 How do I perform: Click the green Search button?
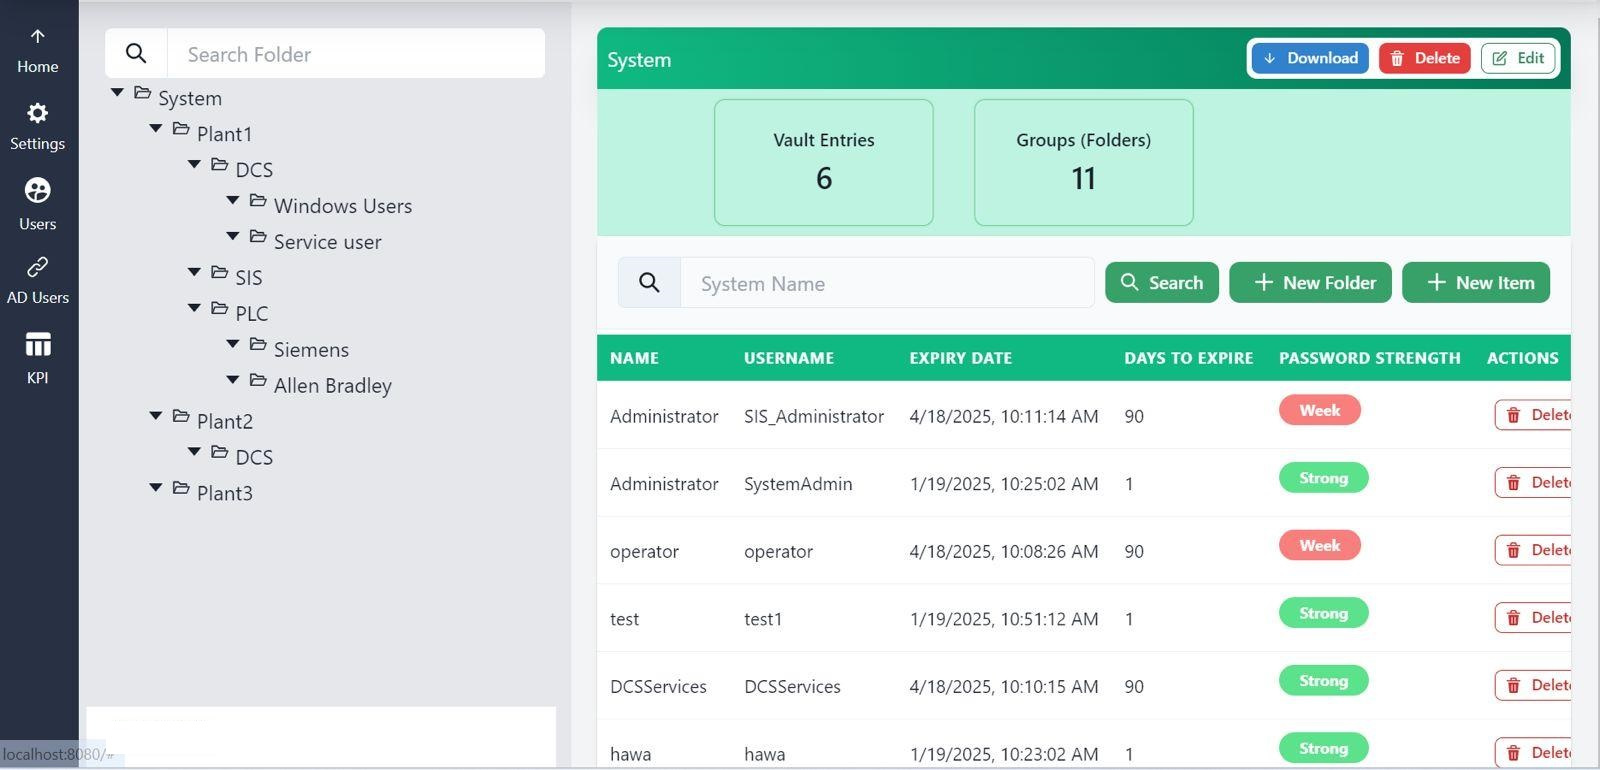tap(1161, 283)
